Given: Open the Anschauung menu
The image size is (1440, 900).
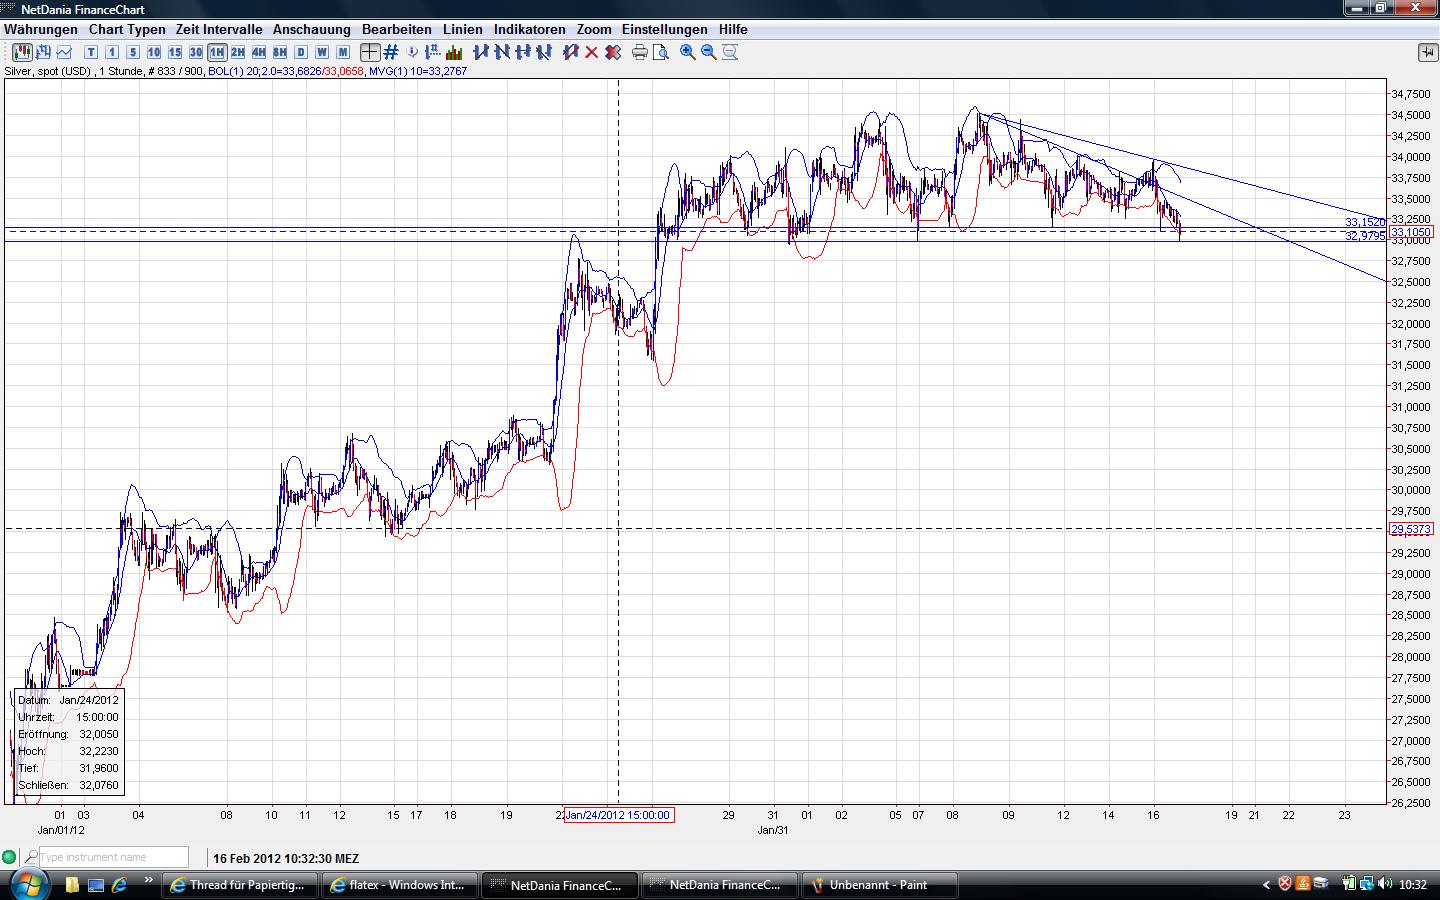Looking at the screenshot, I should point(312,29).
